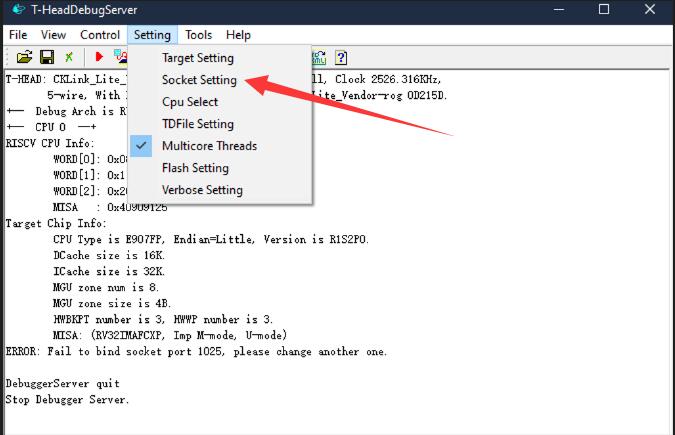Image resolution: width=675 pixels, height=435 pixels.
Task: Open Flash Setting menu entry
Action: click(195, 168)
